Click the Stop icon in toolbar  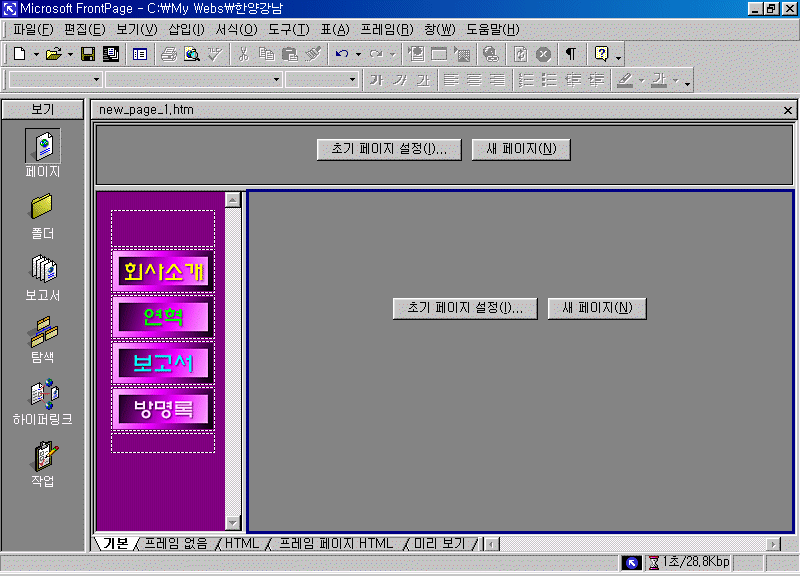coord(543,54)
